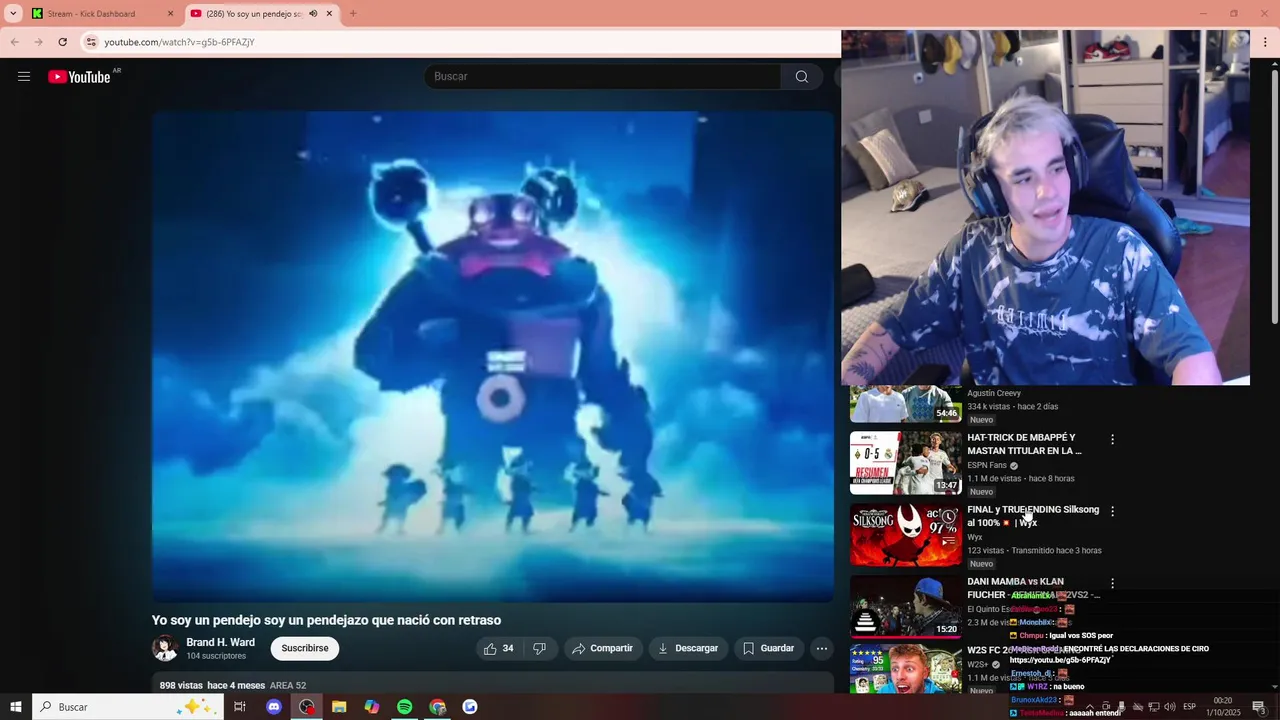Viewport: 1280px width, 720px height.
Task: Open the Silksong 97% video thumbnail
Action: pos(906,535)
